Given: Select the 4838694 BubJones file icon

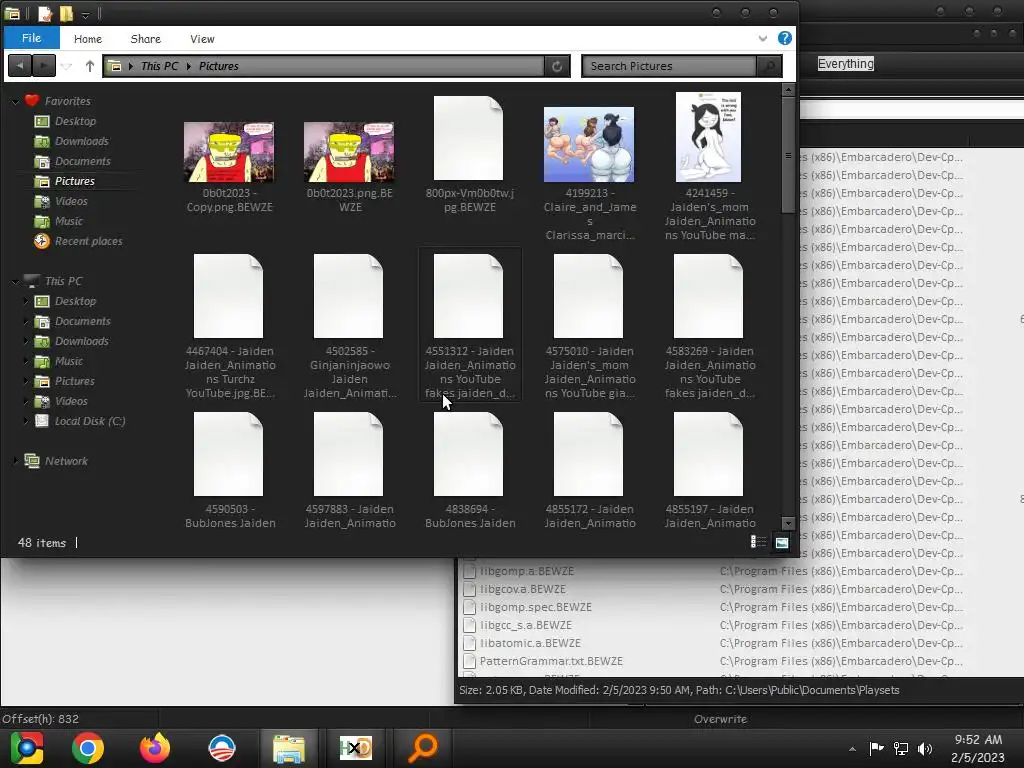Looking at the screenshot, I should [x=468, y=454].
